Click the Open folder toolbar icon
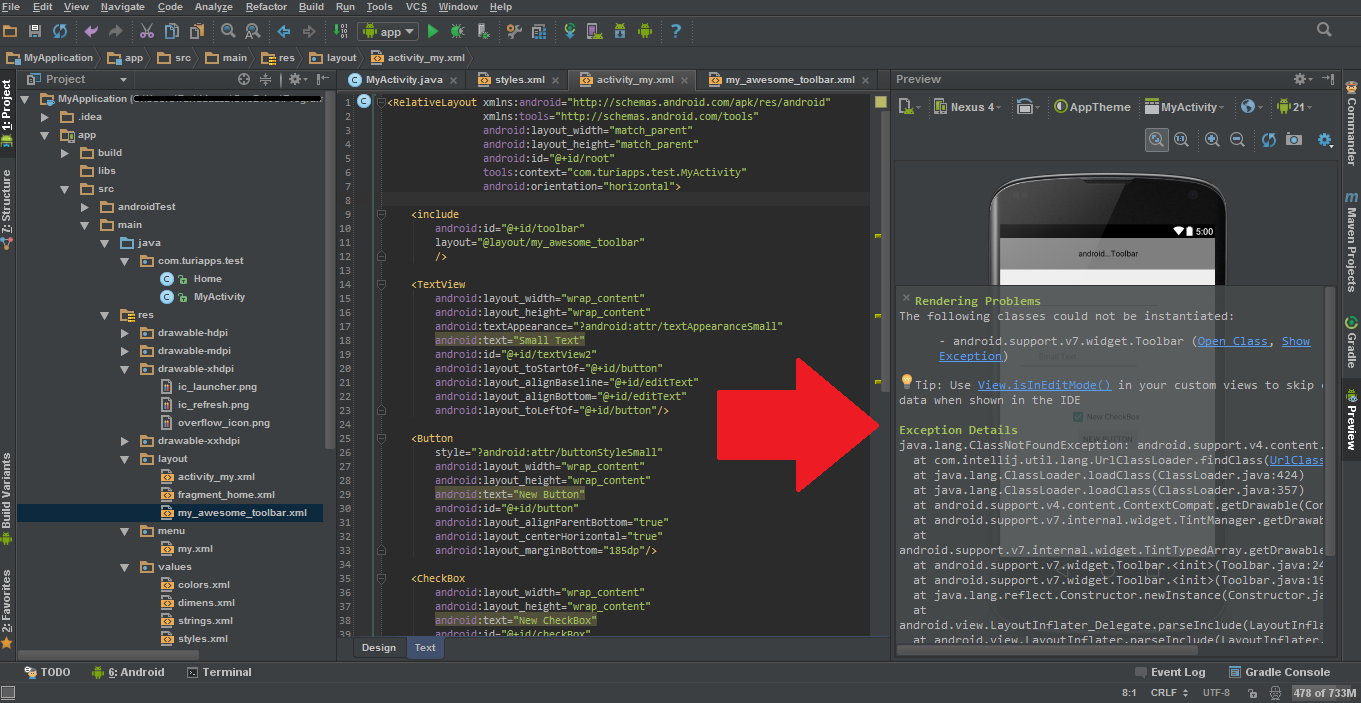The image size is (1361, 703). pyautogui.click(x=12, y=32)
